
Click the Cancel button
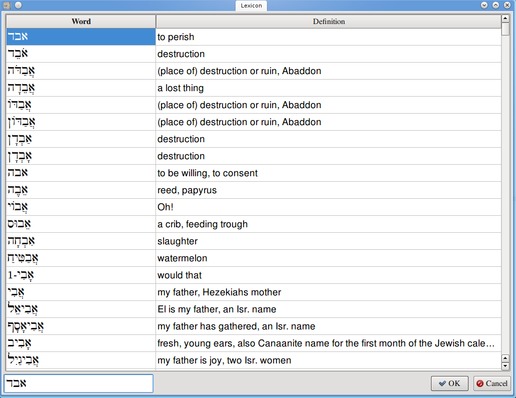click(x=492, y=383)
